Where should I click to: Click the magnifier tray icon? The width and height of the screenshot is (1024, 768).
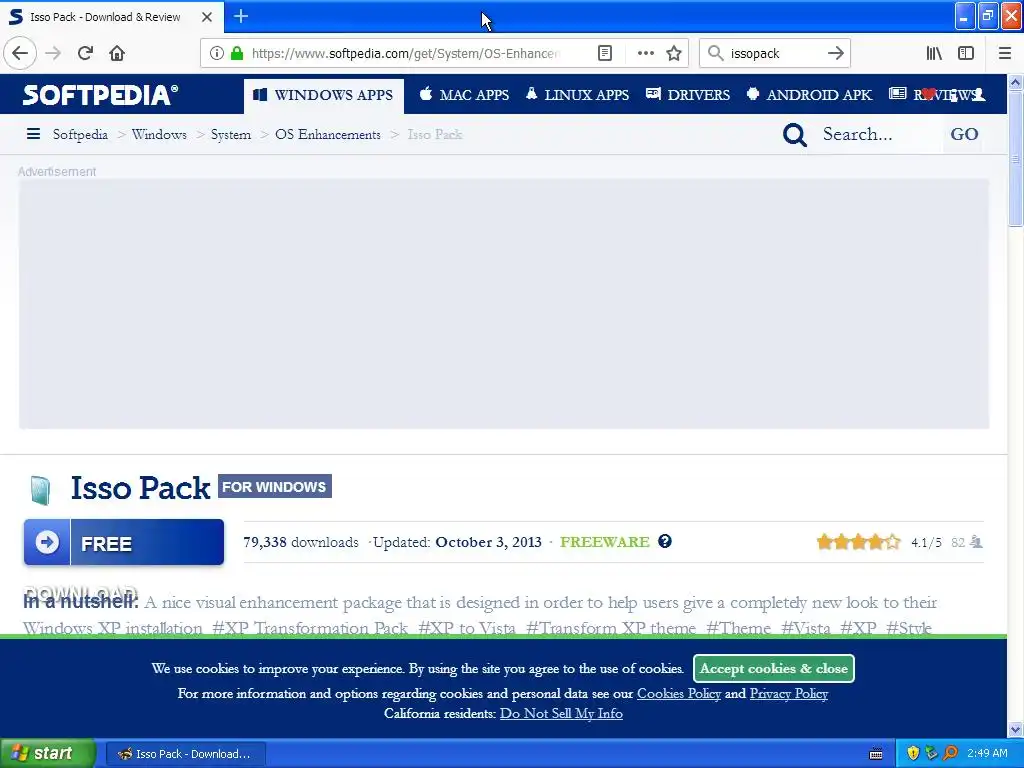950,754
